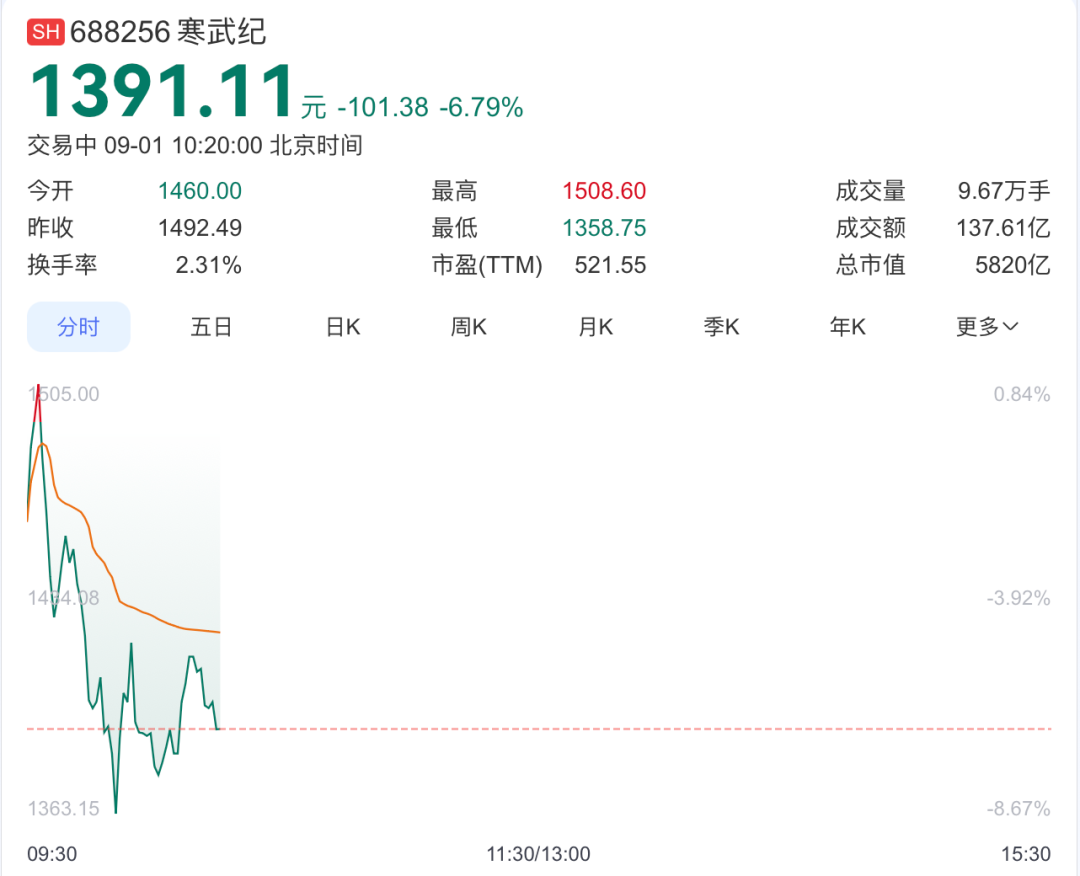
Task: Switch to the 周K view
Action: coord(468,327)
